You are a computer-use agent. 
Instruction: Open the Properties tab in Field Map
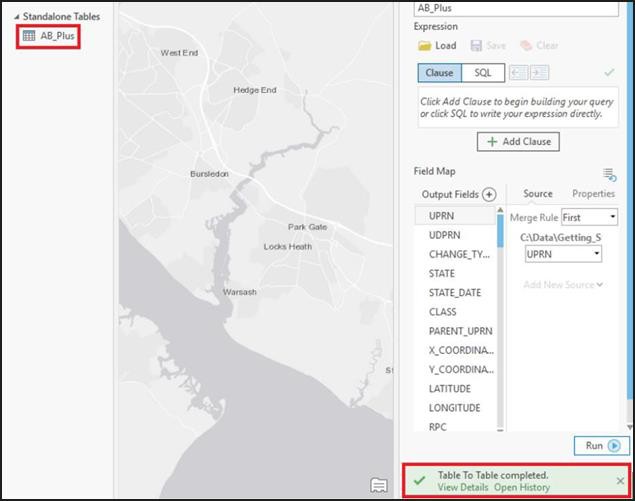pyautogui.click(x=593, y=194)
